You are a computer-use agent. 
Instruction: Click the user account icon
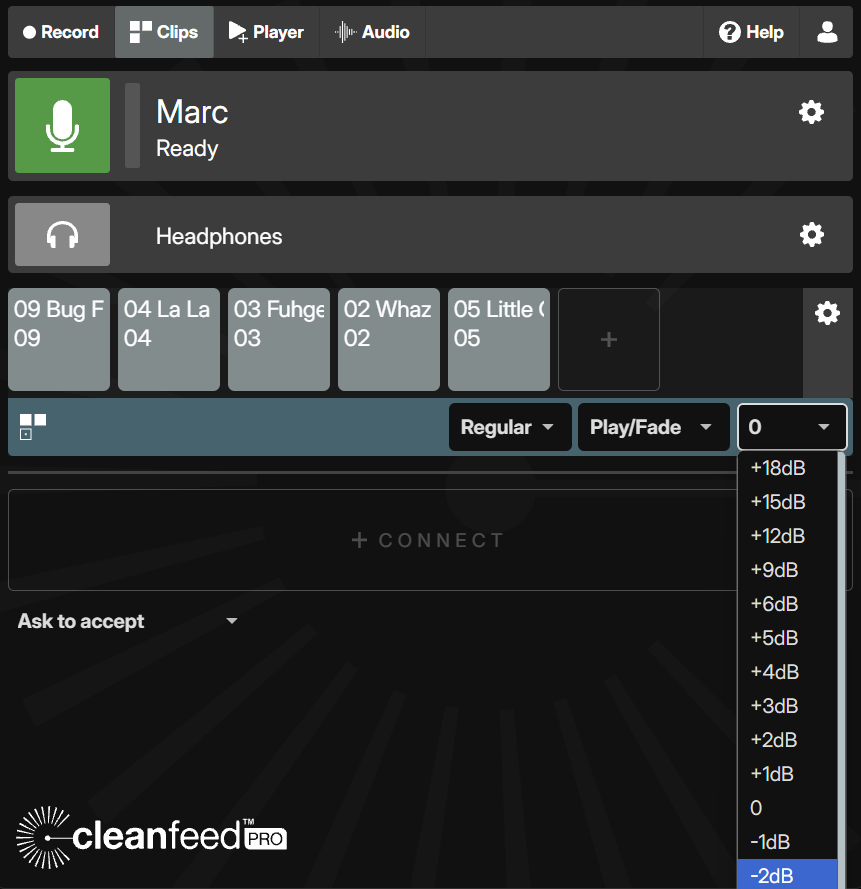pyautogui.click(x=826, y=31)
